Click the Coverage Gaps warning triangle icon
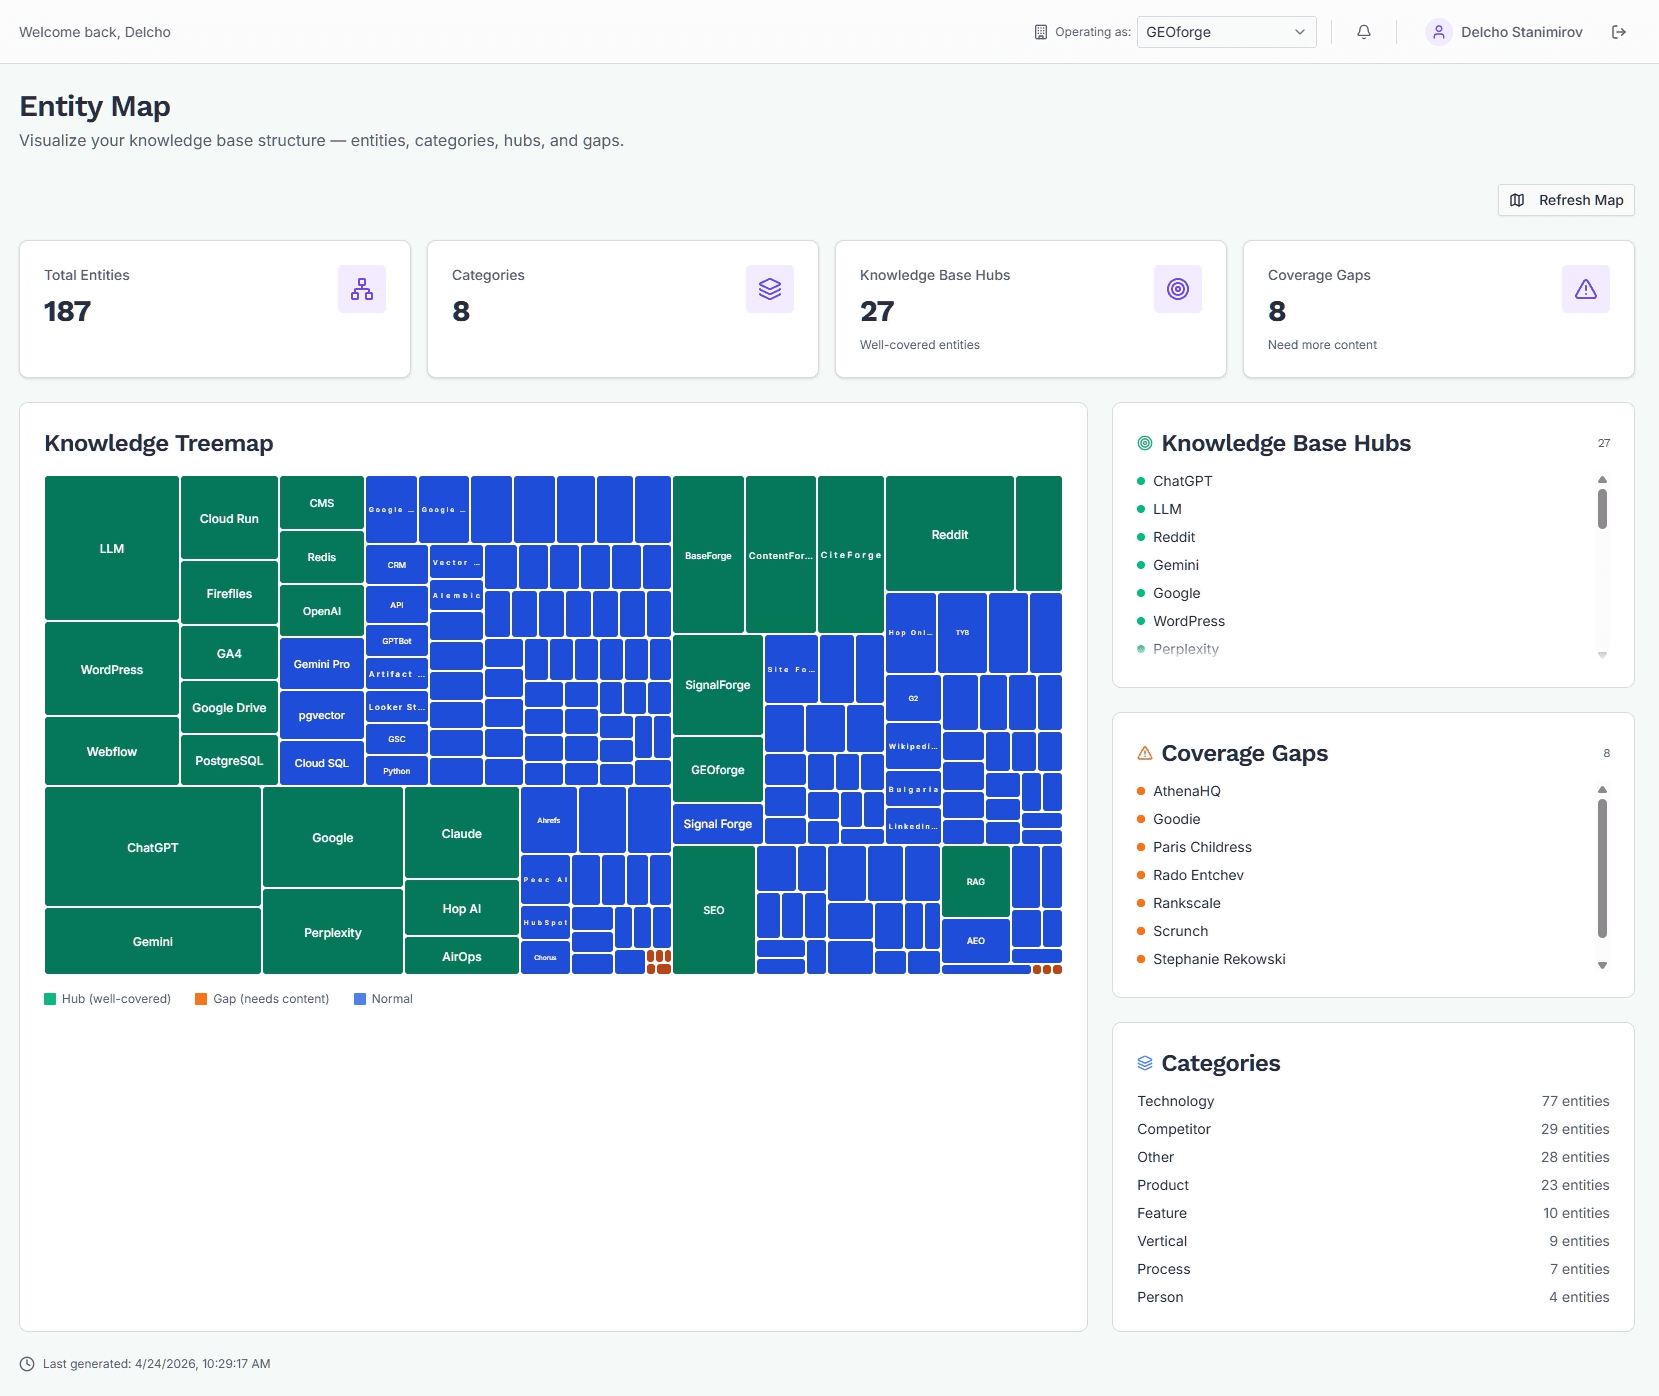 coord(1586,289)
